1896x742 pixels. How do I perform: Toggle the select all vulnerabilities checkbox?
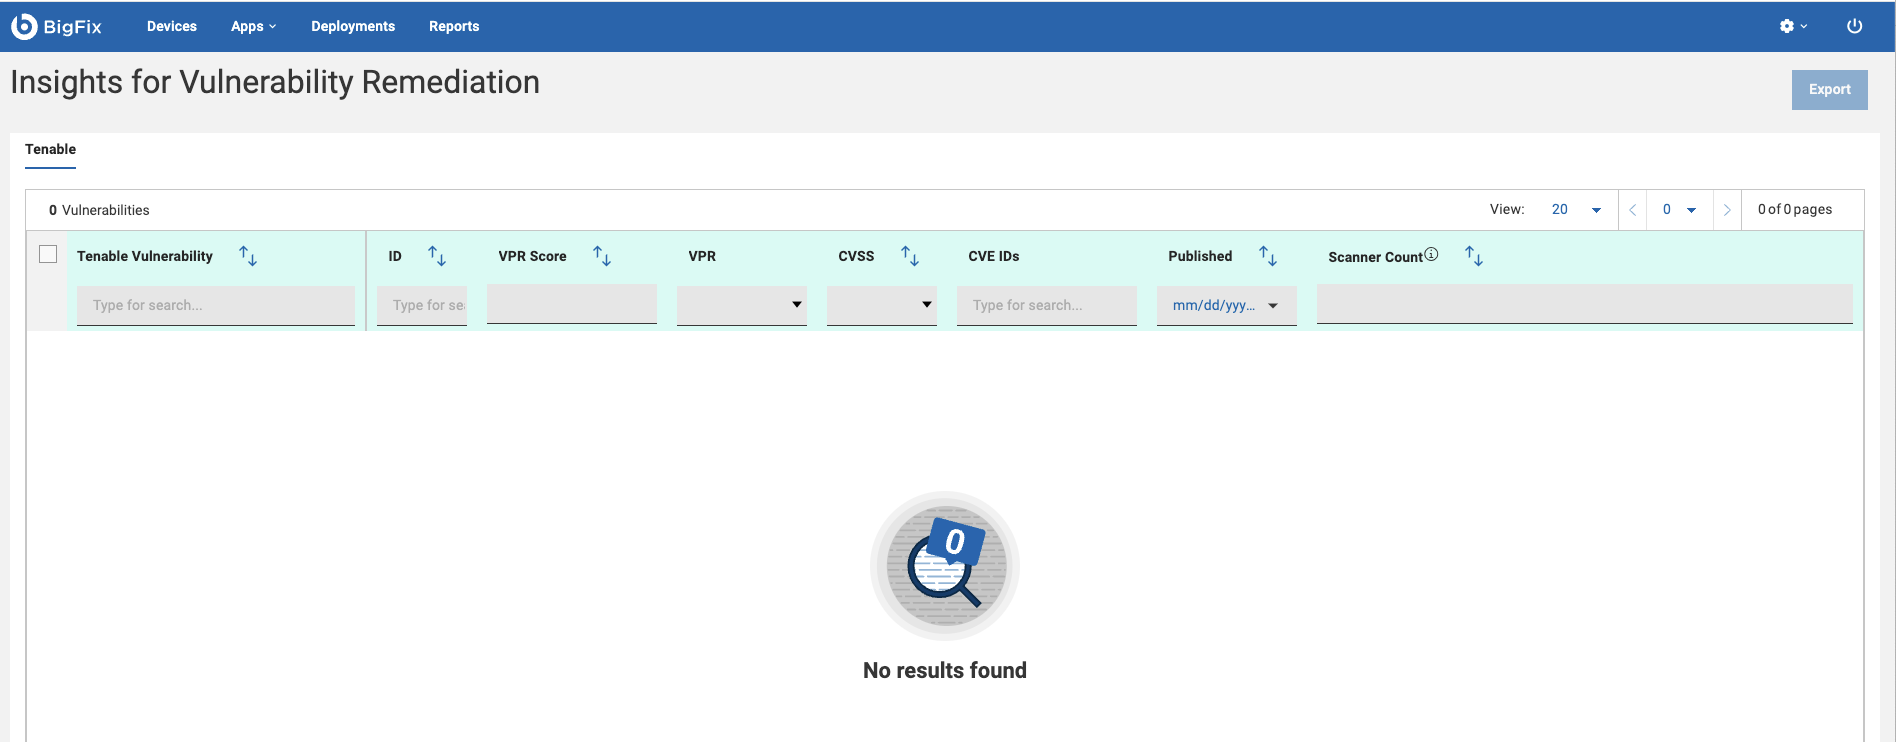48,254
